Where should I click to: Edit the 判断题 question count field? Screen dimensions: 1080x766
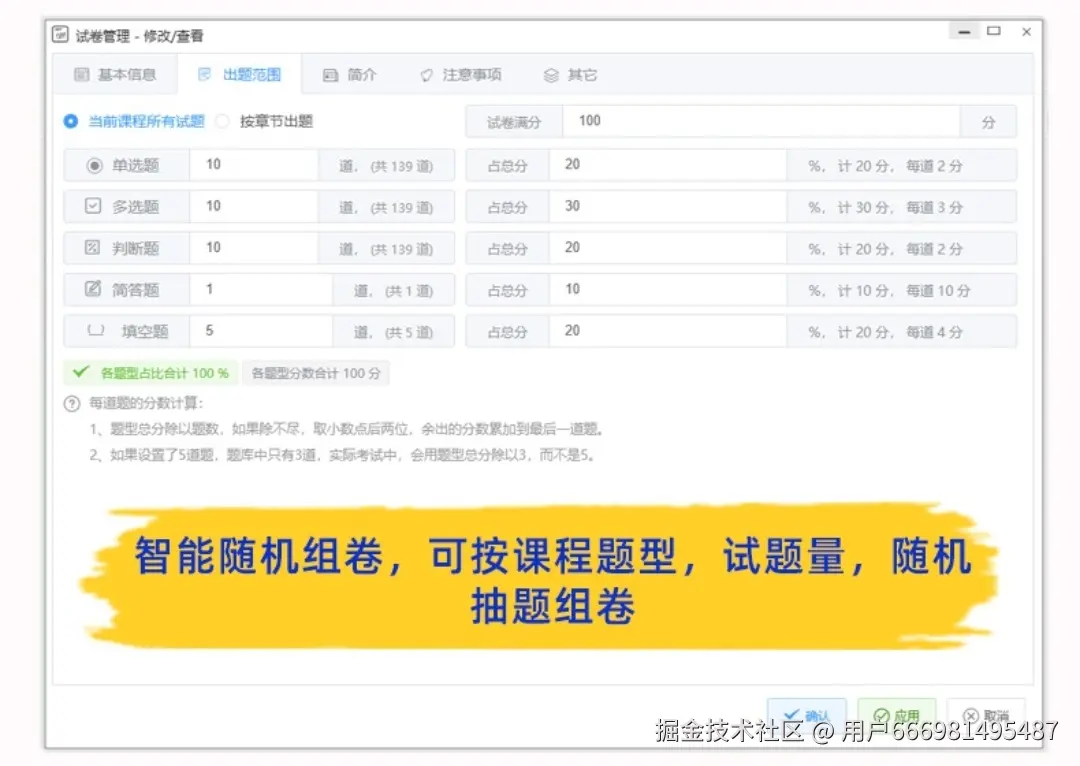[x=253, y=247]
